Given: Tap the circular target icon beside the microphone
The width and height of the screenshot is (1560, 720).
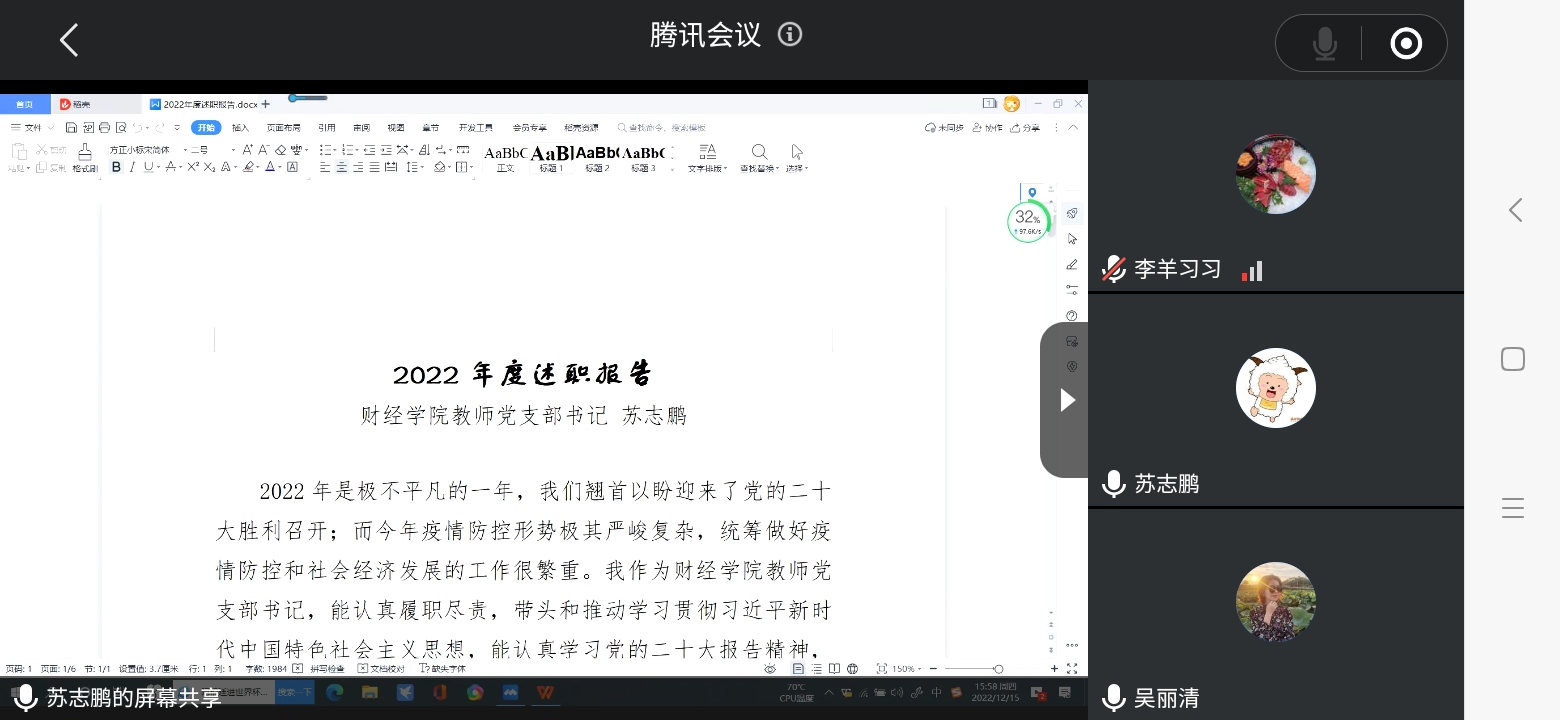Looking at the screenshot, I should pos(1405,44).
